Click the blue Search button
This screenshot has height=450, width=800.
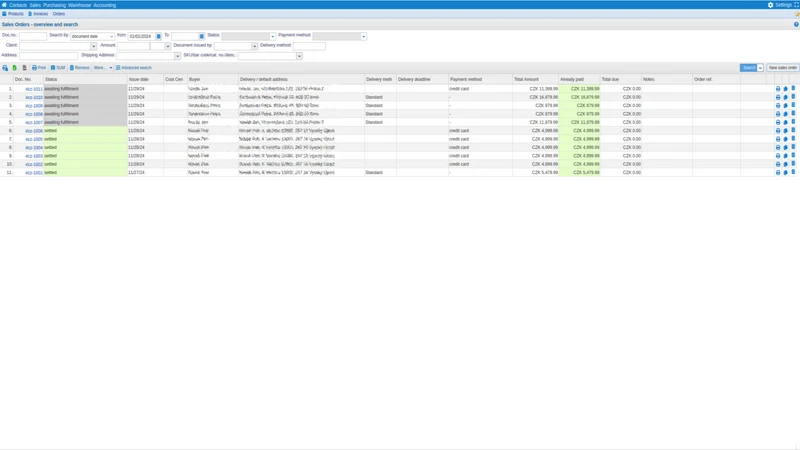pos(748,68)
